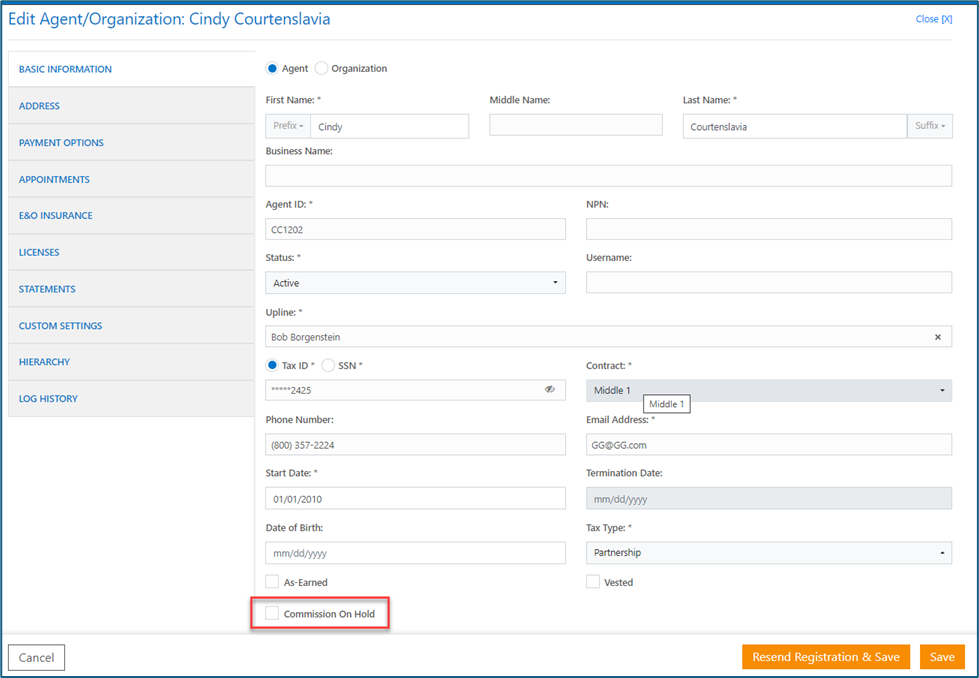Select the SSN radio option

pos(328,365)
